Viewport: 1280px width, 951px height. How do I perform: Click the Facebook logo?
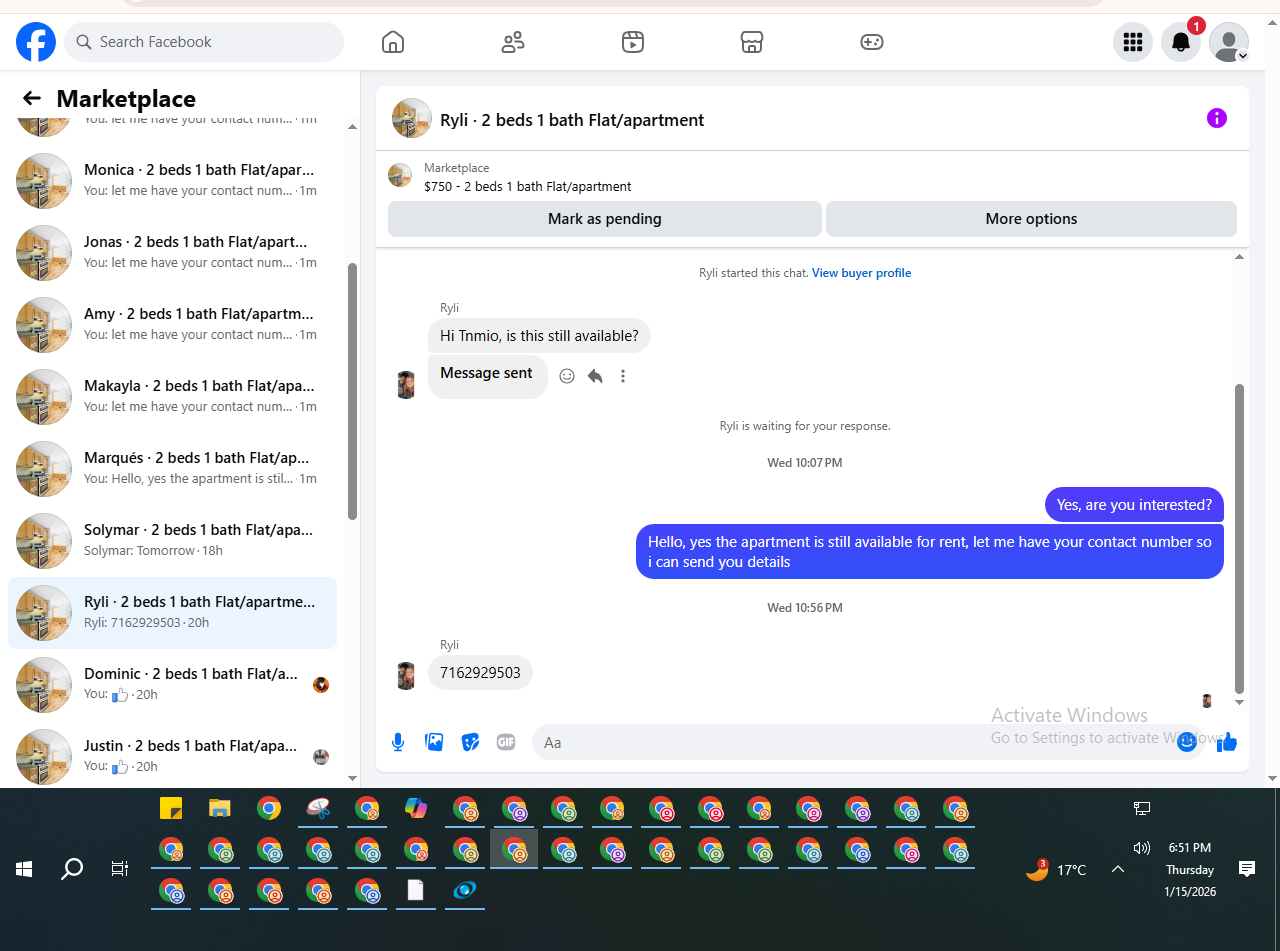point(36,42)
